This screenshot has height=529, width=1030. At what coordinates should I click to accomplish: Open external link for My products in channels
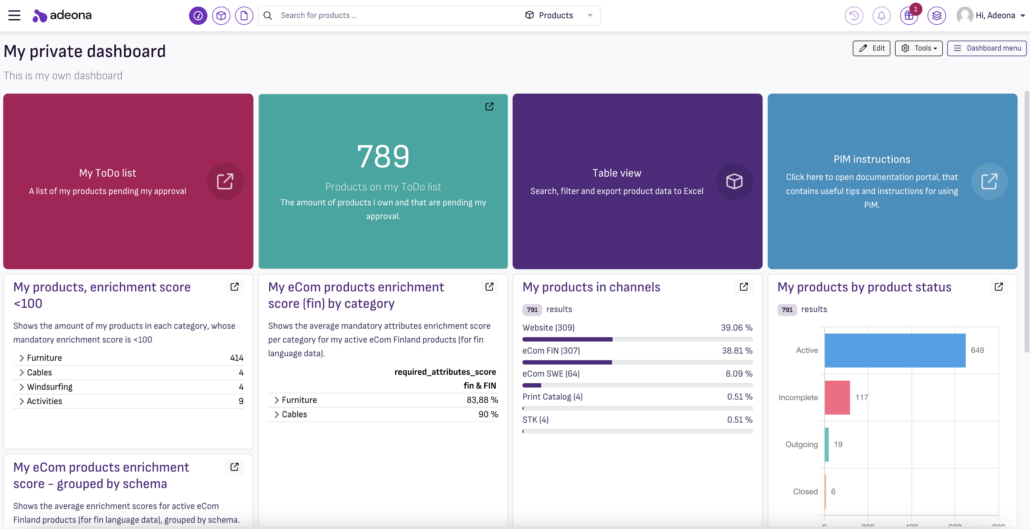point(744,287)
